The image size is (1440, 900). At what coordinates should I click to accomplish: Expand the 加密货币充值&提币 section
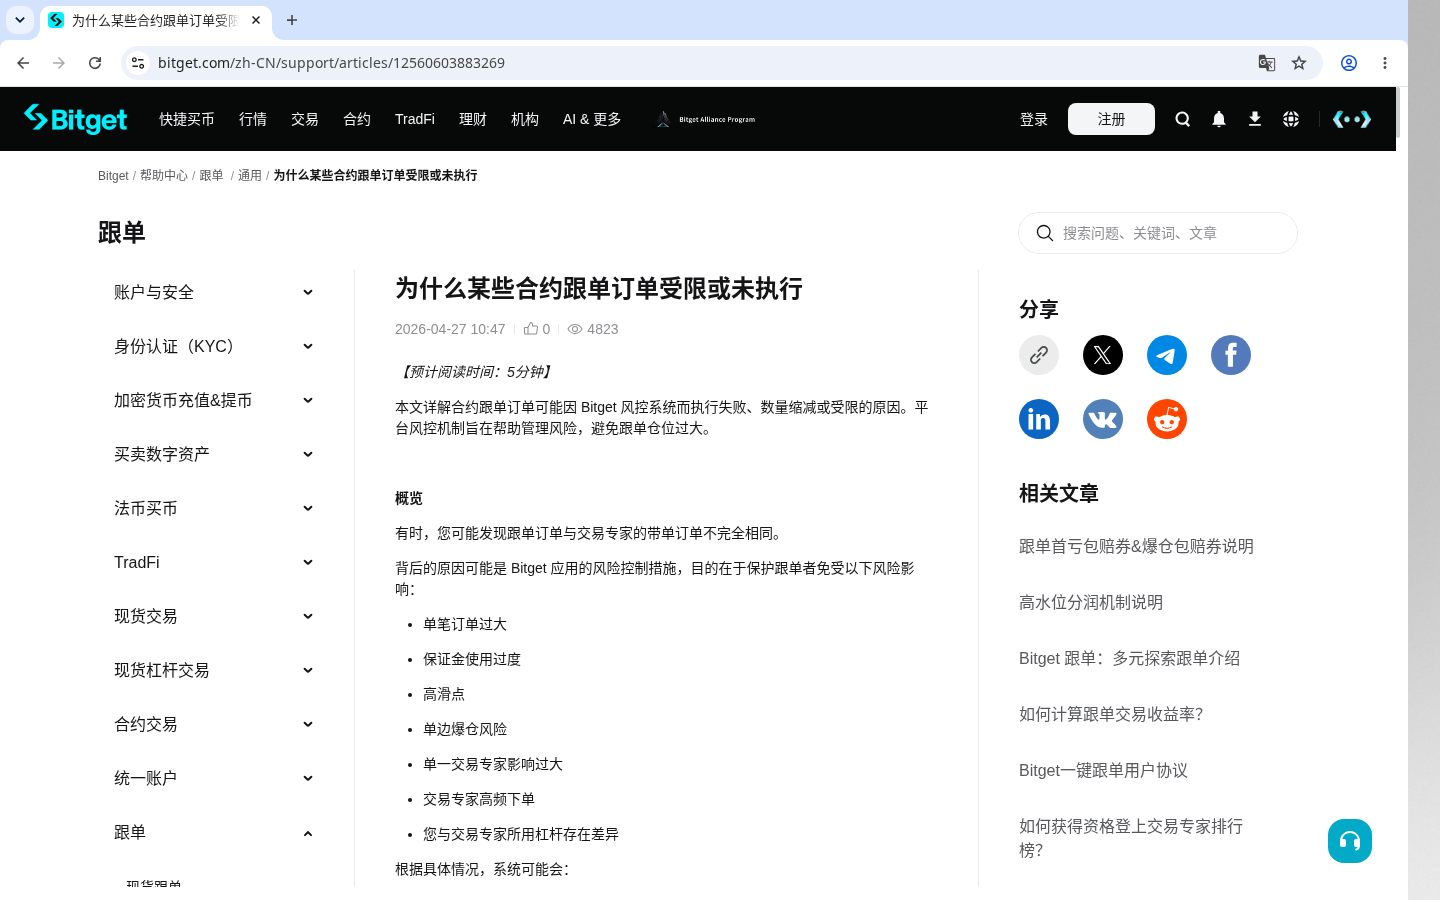coord(213,400)
